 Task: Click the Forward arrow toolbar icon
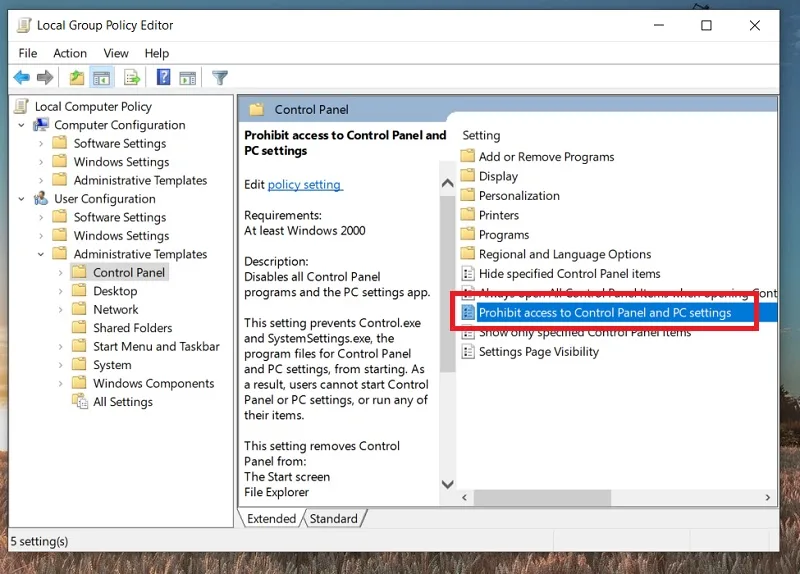[x=45, y=78]
